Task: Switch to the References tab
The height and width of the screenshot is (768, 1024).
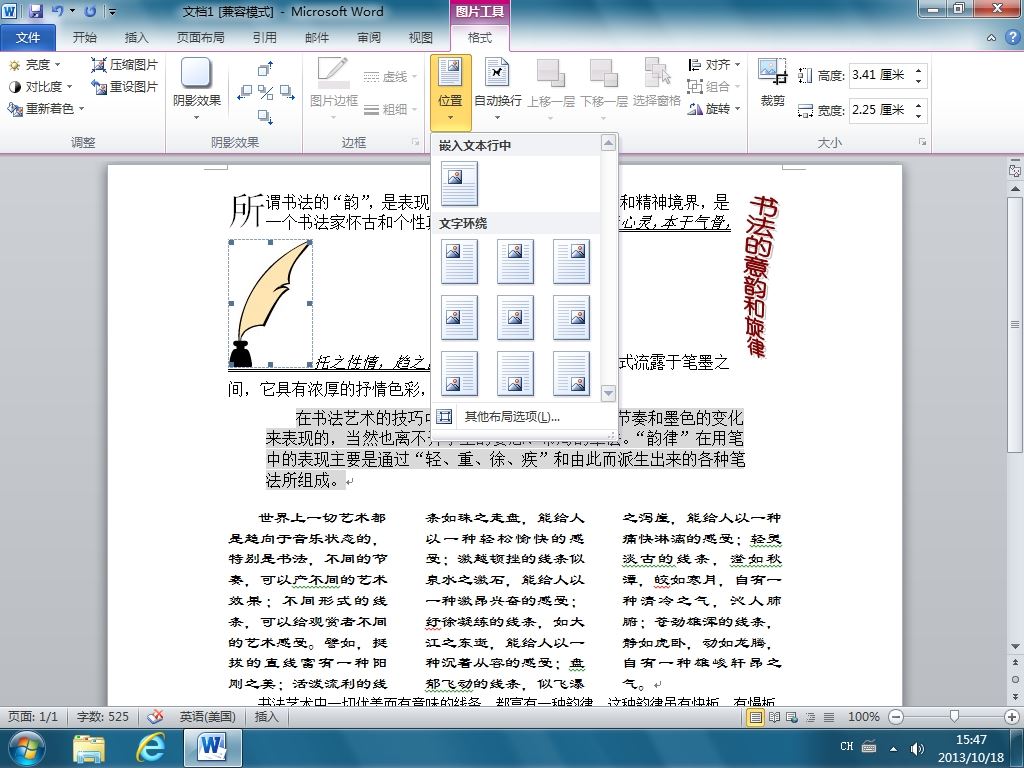Action: tap(264, 38)
